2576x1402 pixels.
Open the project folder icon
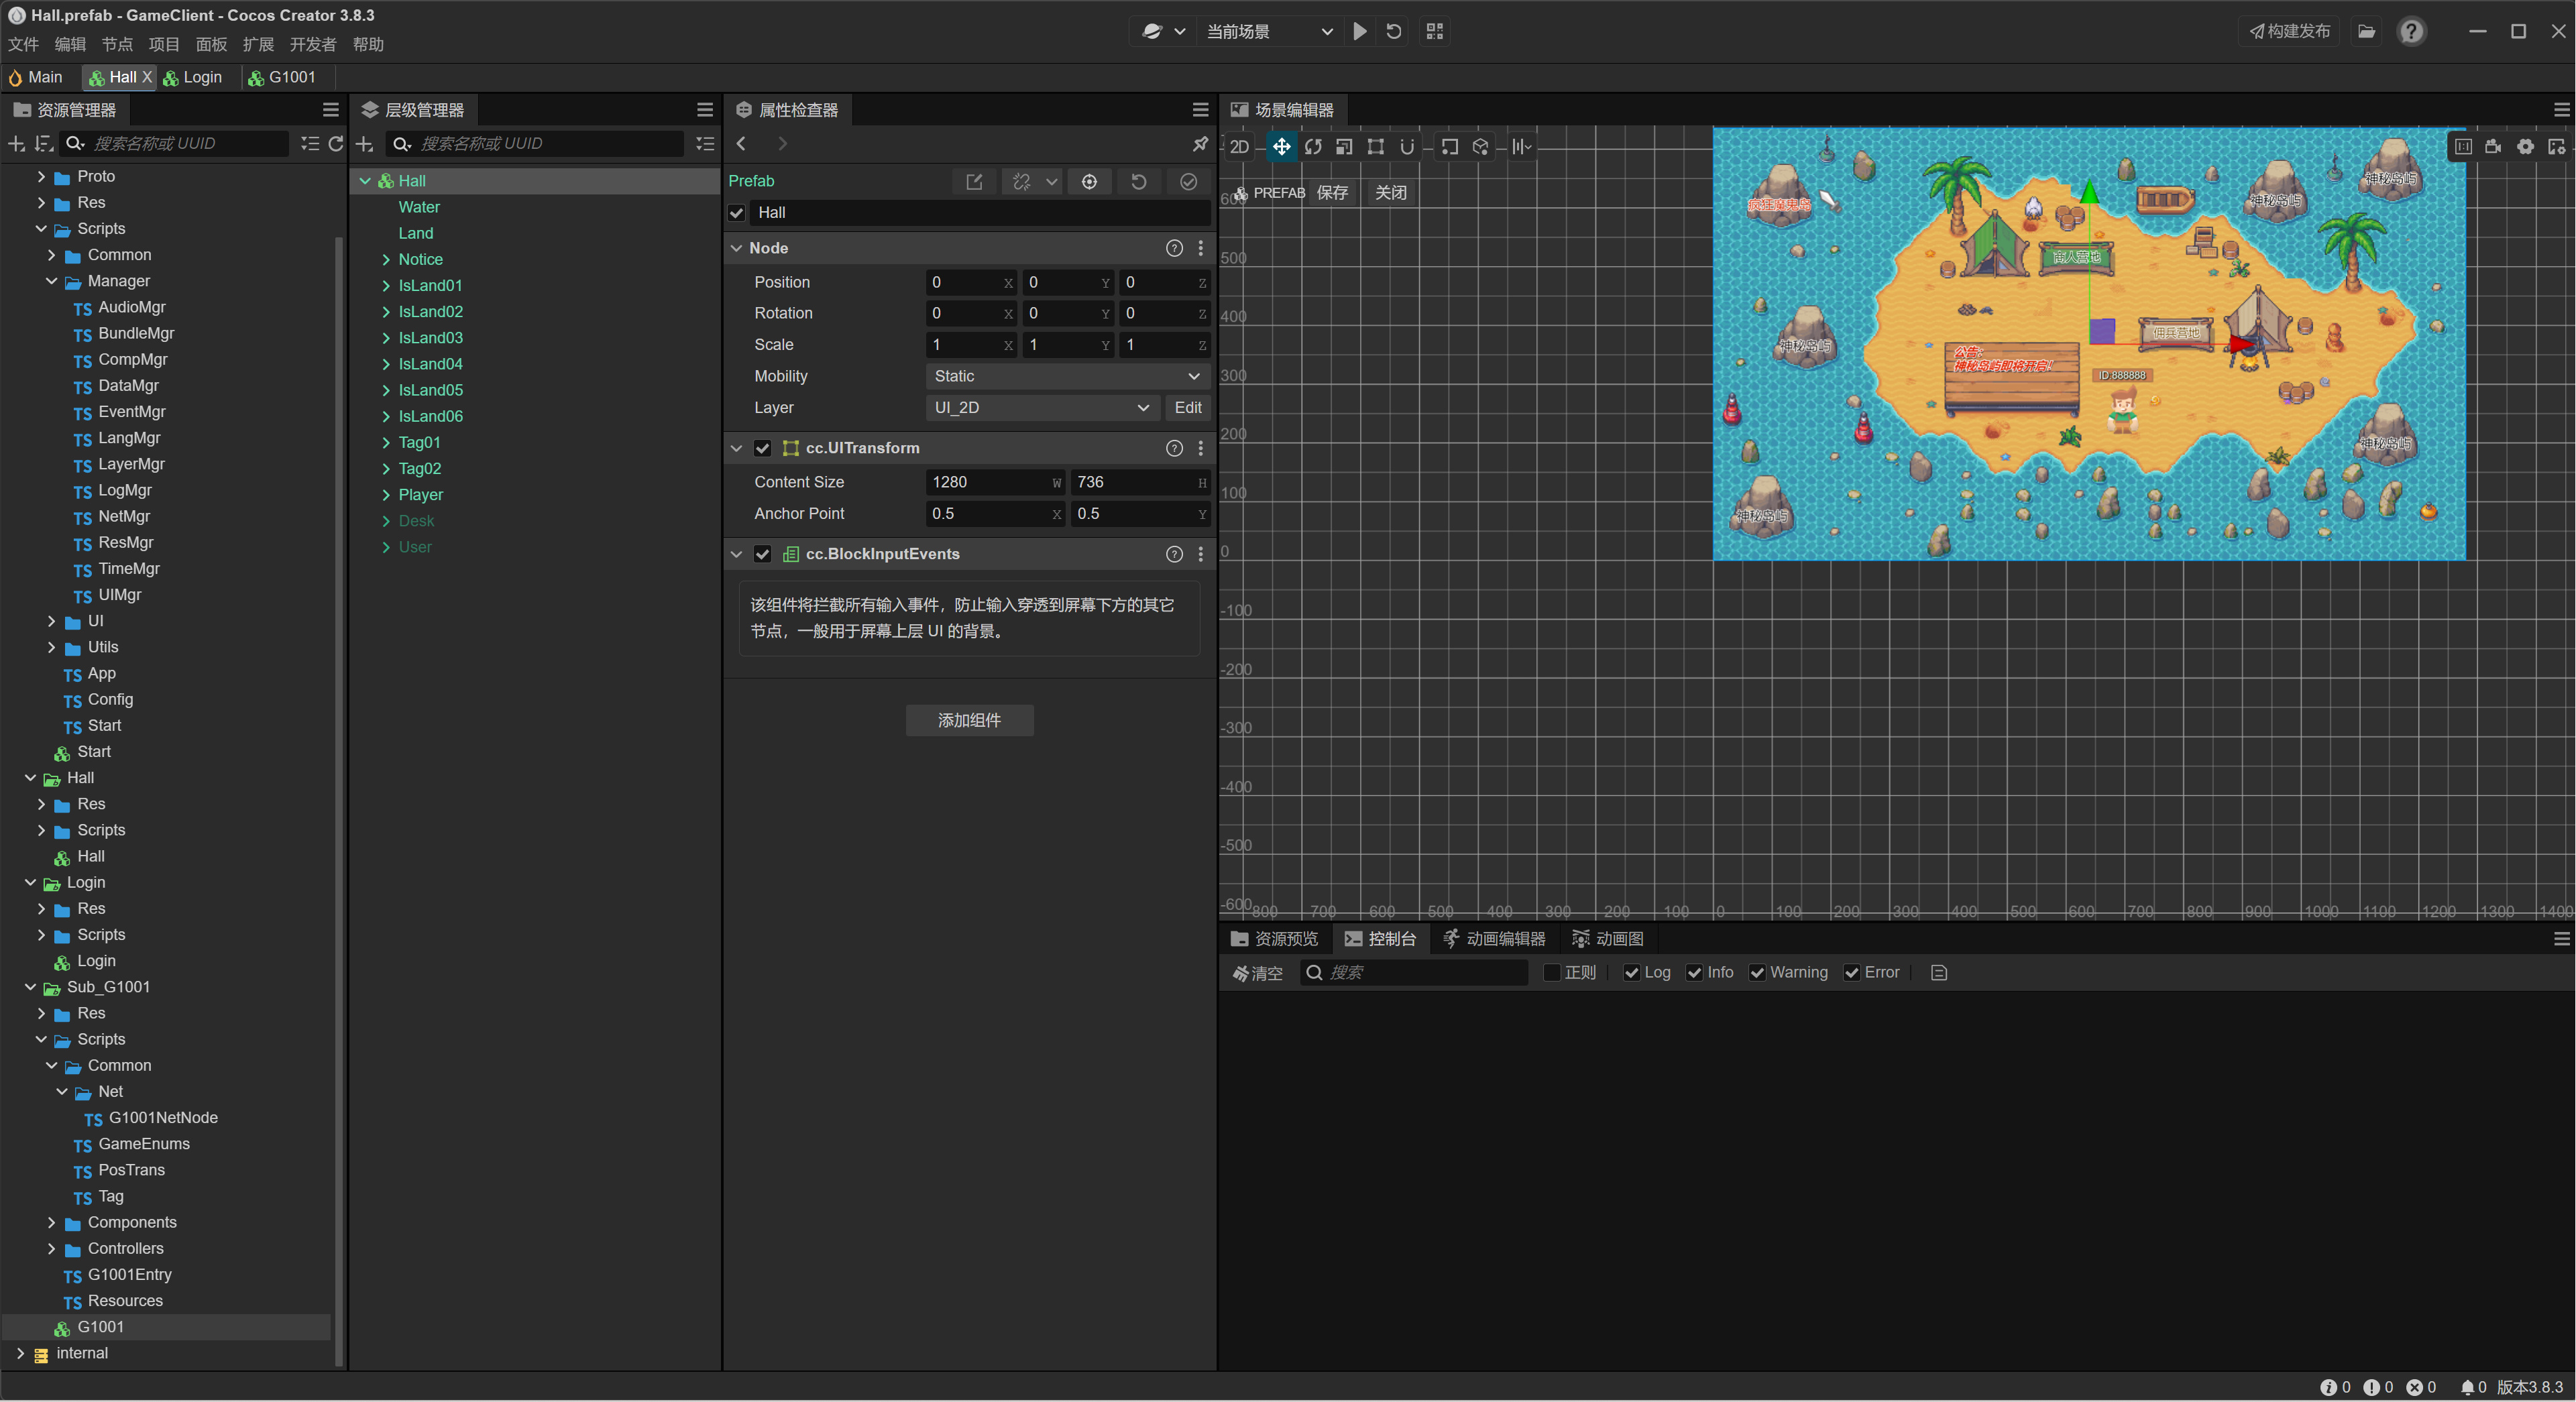(2366, 31)
